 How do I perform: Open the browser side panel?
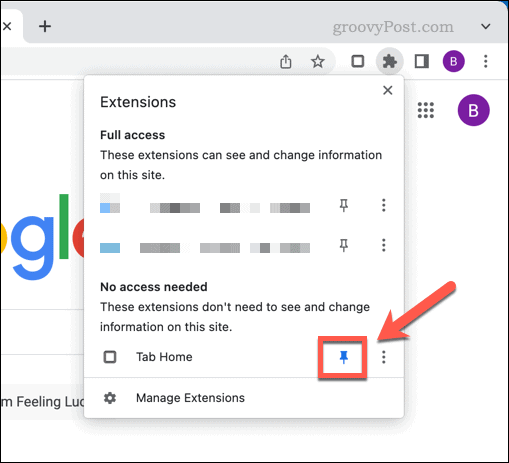pyautogui.click(x=421, y=62)
